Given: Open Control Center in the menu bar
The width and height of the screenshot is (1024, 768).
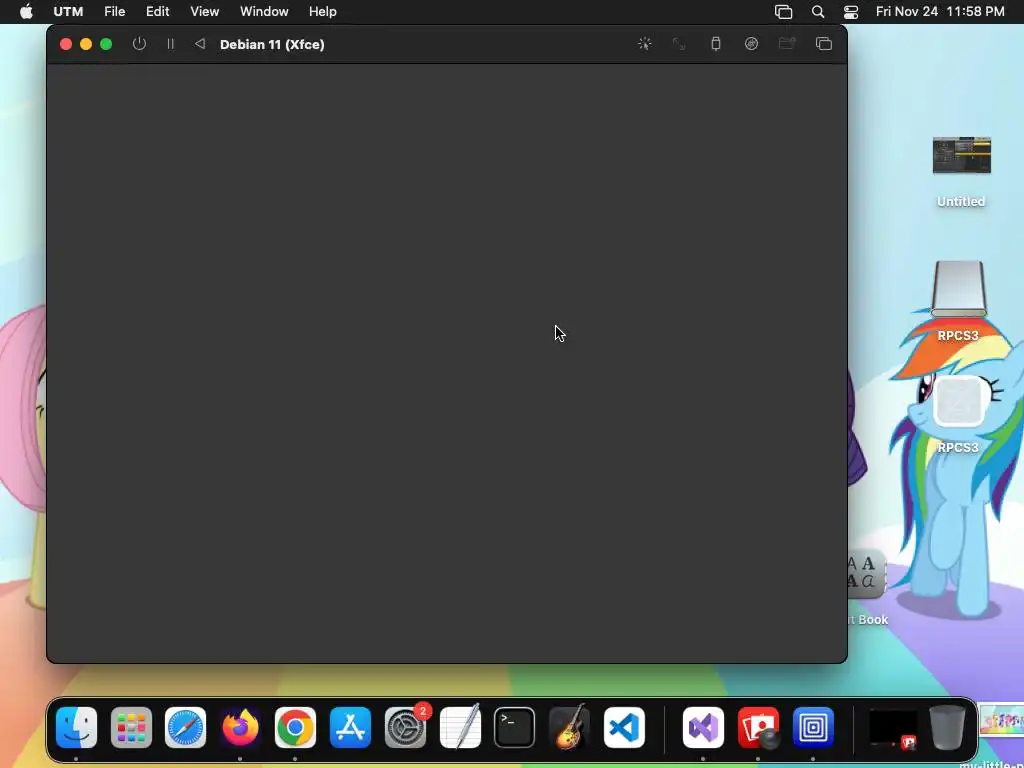Looking at the screenshot, I should pyautogui.click(x=851, y=11).
